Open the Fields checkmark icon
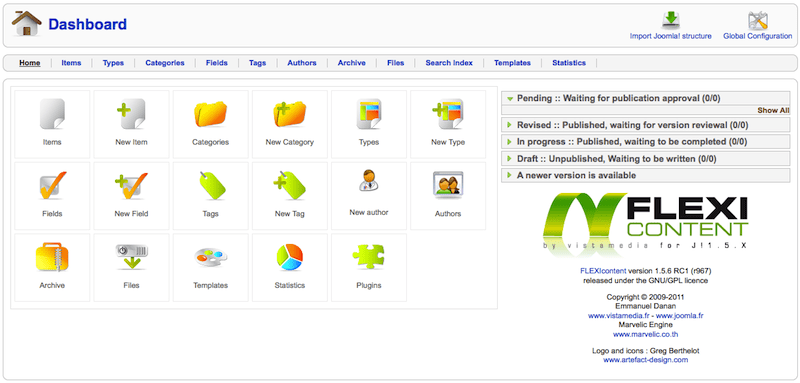This screenshot has width=800, height=383. [x=52, y=186]
